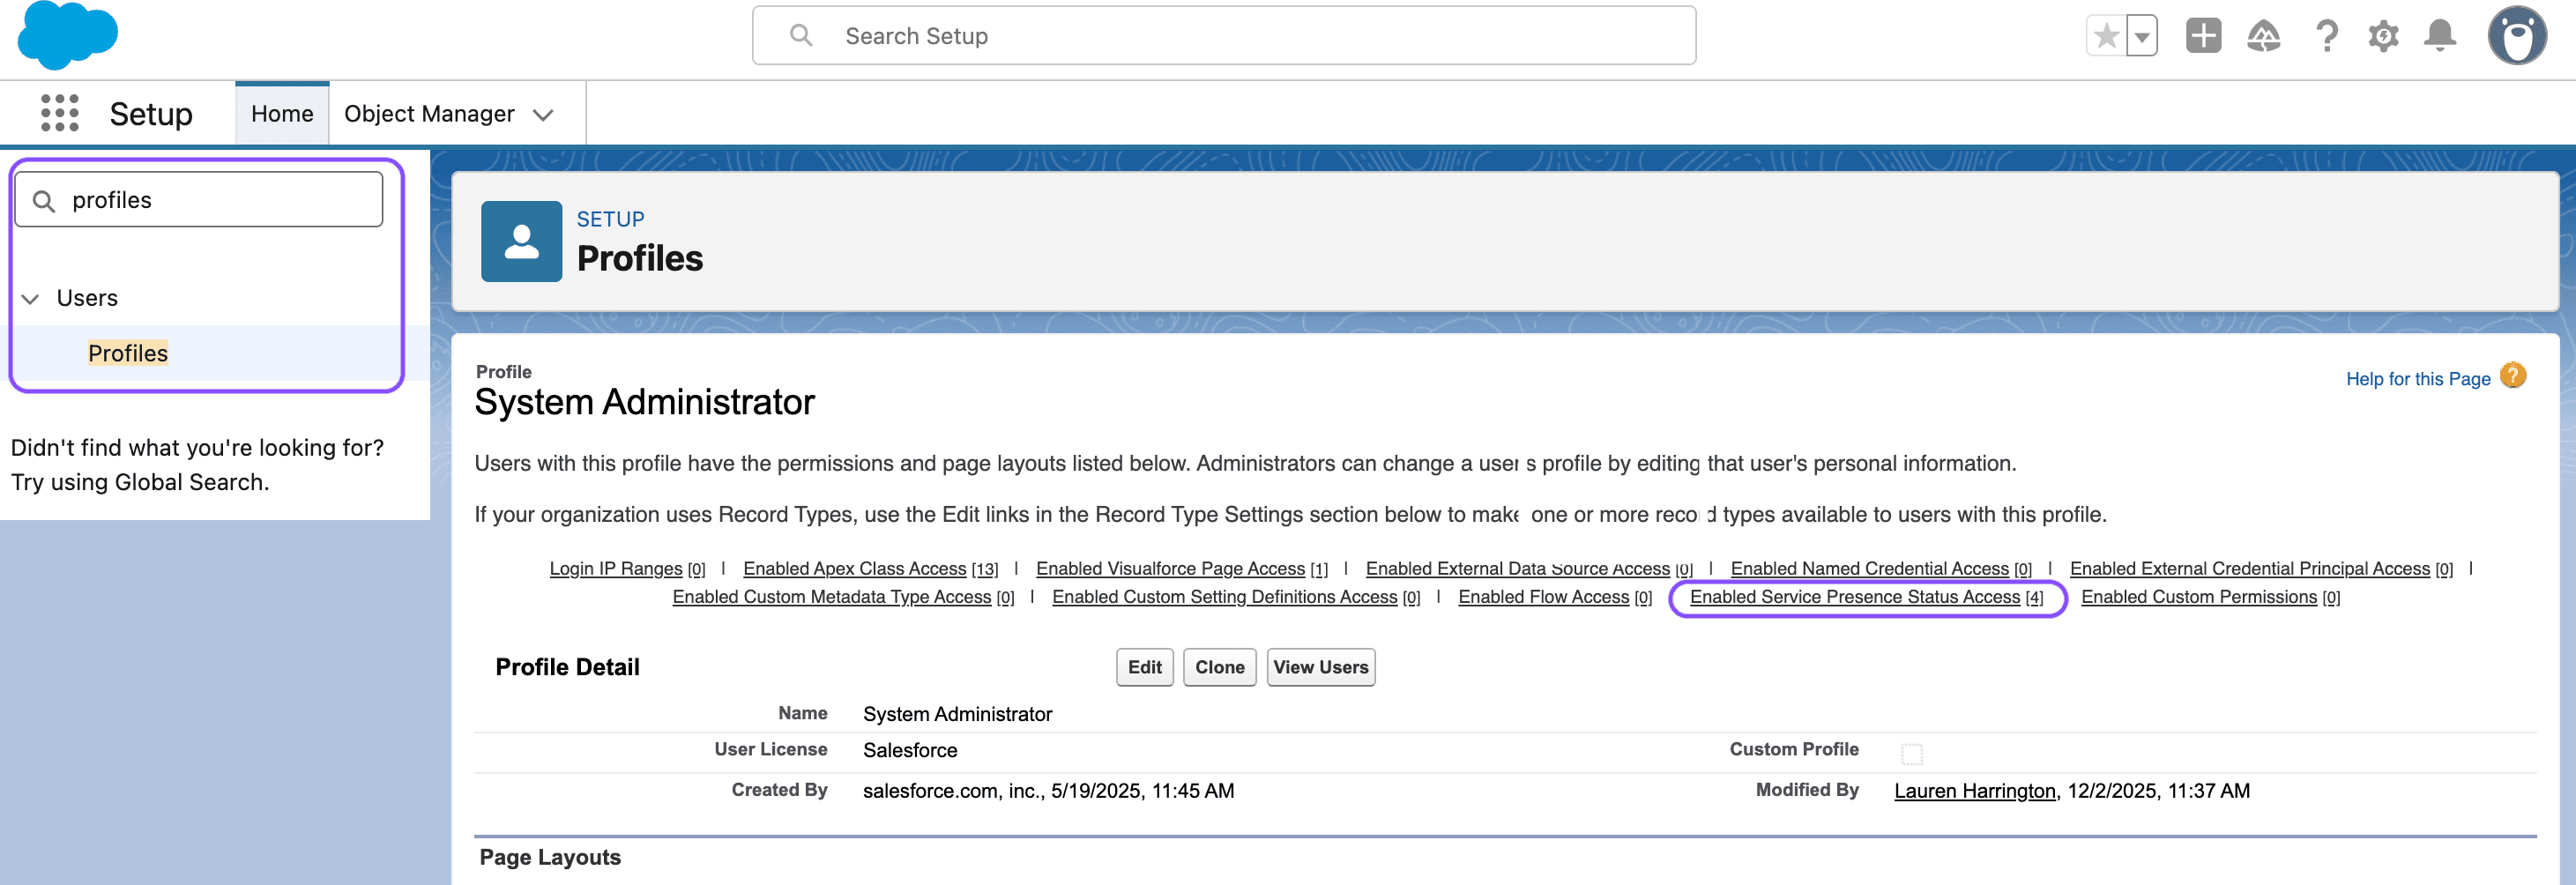2576x885 pixels.
Task: Open the user avatar menu
Action: [x=2517, y=35]
